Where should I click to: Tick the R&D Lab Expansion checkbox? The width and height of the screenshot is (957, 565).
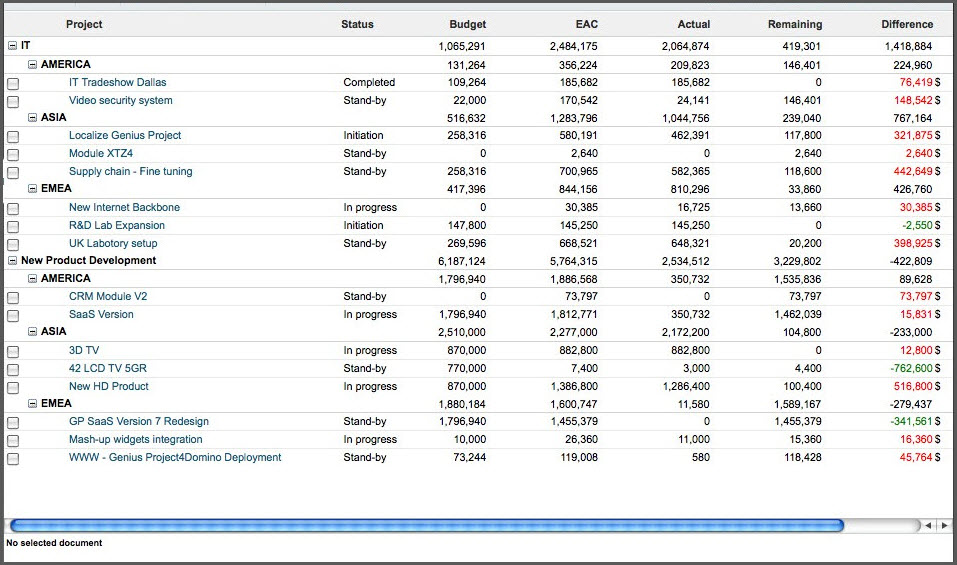tap(13, 226)
